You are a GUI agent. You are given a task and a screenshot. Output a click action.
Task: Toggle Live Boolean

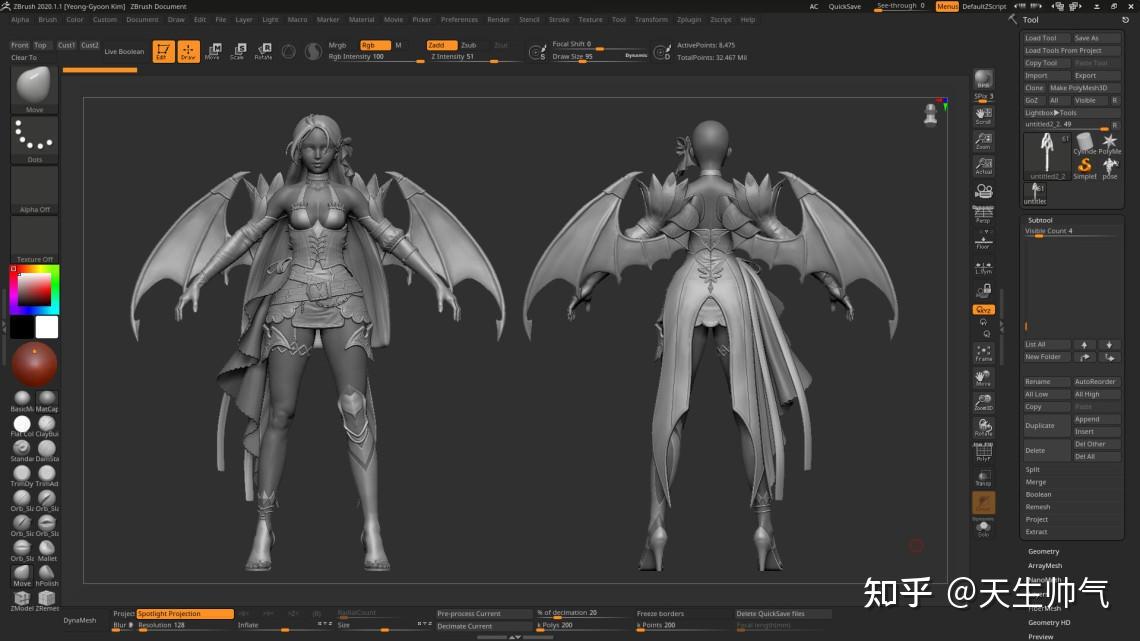124,52
